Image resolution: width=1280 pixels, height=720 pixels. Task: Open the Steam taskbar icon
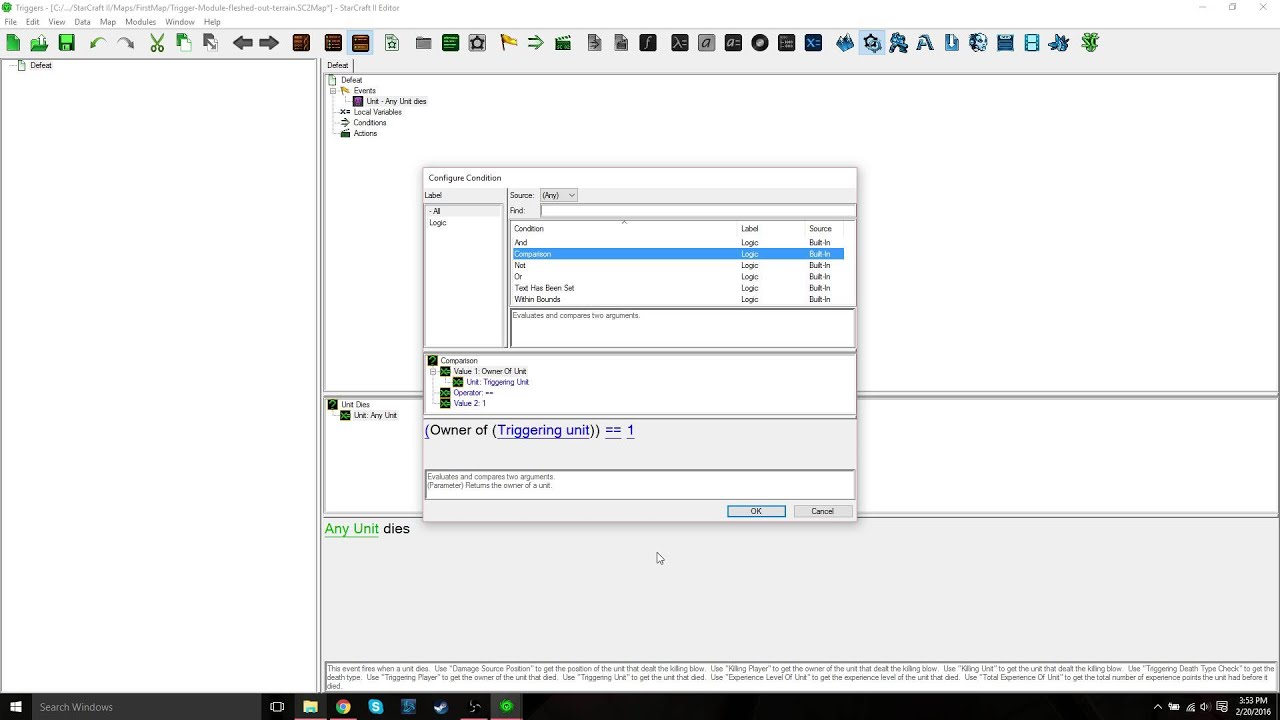point(441,707)
